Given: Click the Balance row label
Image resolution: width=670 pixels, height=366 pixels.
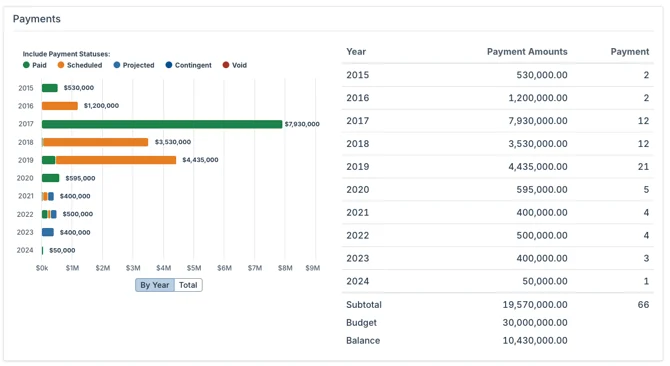Looking at the screenshot, I should coord(363,341).
